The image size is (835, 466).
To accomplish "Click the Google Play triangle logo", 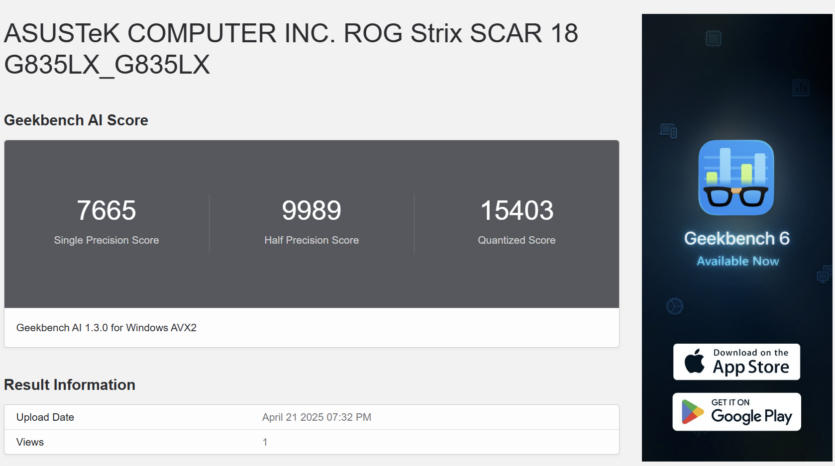I will [692, 412].
